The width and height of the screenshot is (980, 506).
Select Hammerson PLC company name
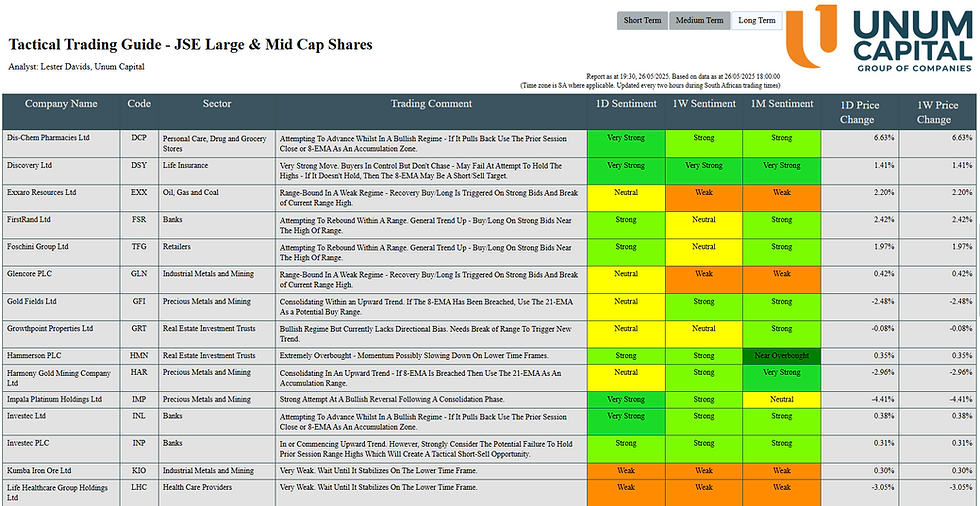pos(34,355)
